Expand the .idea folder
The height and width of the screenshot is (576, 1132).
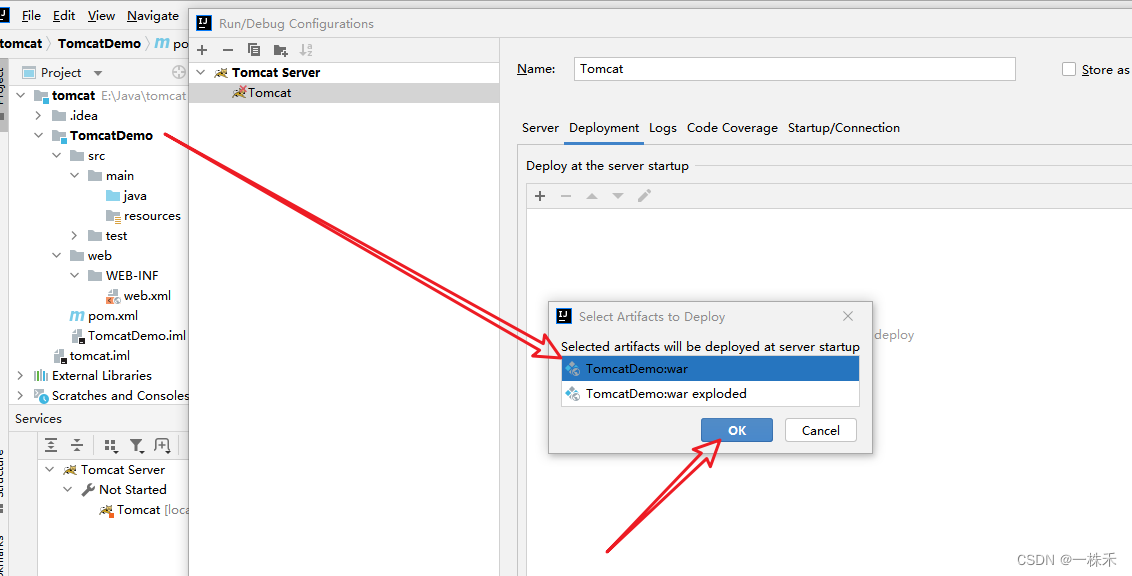38,115
